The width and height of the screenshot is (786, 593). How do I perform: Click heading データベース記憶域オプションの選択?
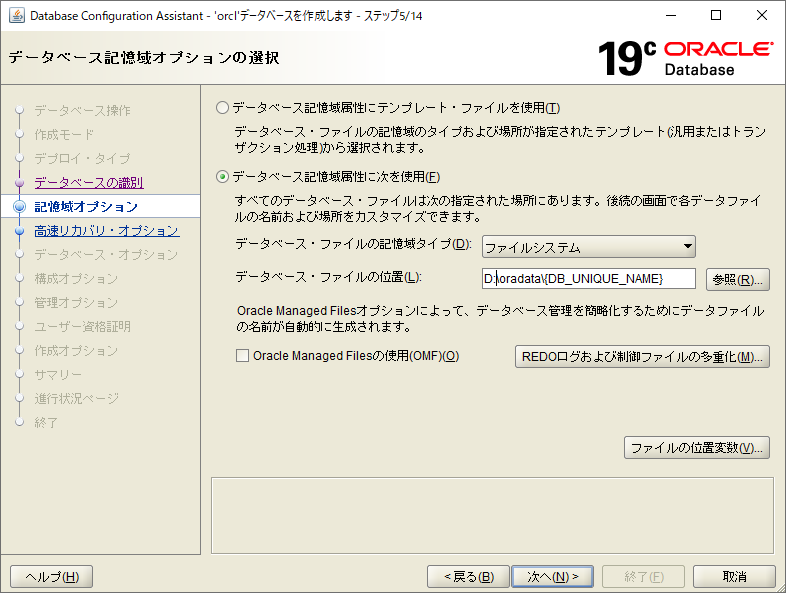pyautogui.click(x=144, y=57)
